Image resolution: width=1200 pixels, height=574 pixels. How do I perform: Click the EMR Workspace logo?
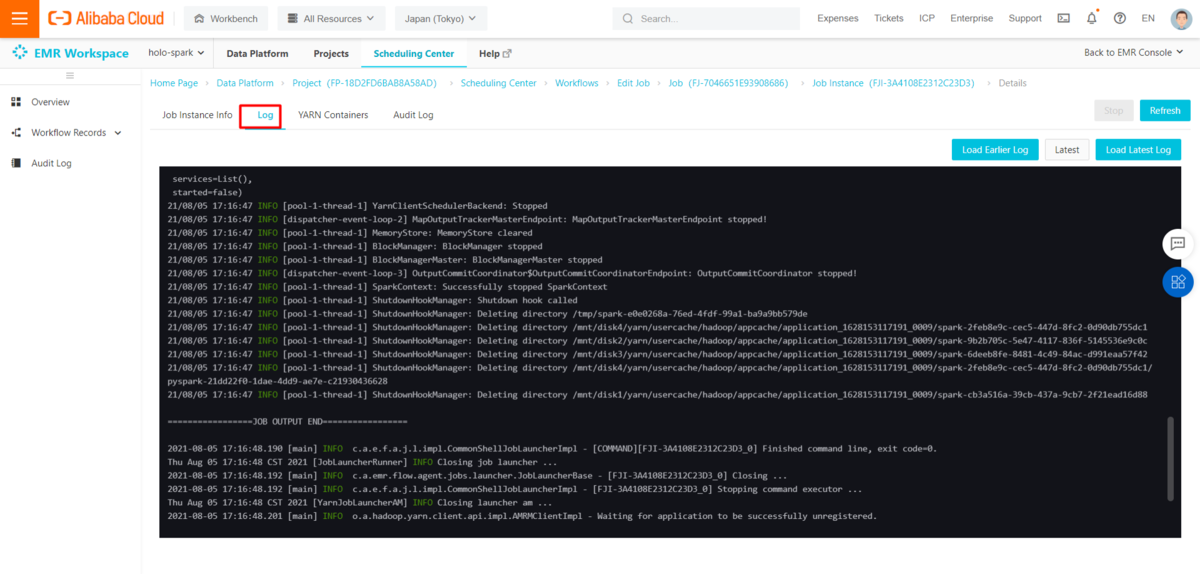click(70, 53)
